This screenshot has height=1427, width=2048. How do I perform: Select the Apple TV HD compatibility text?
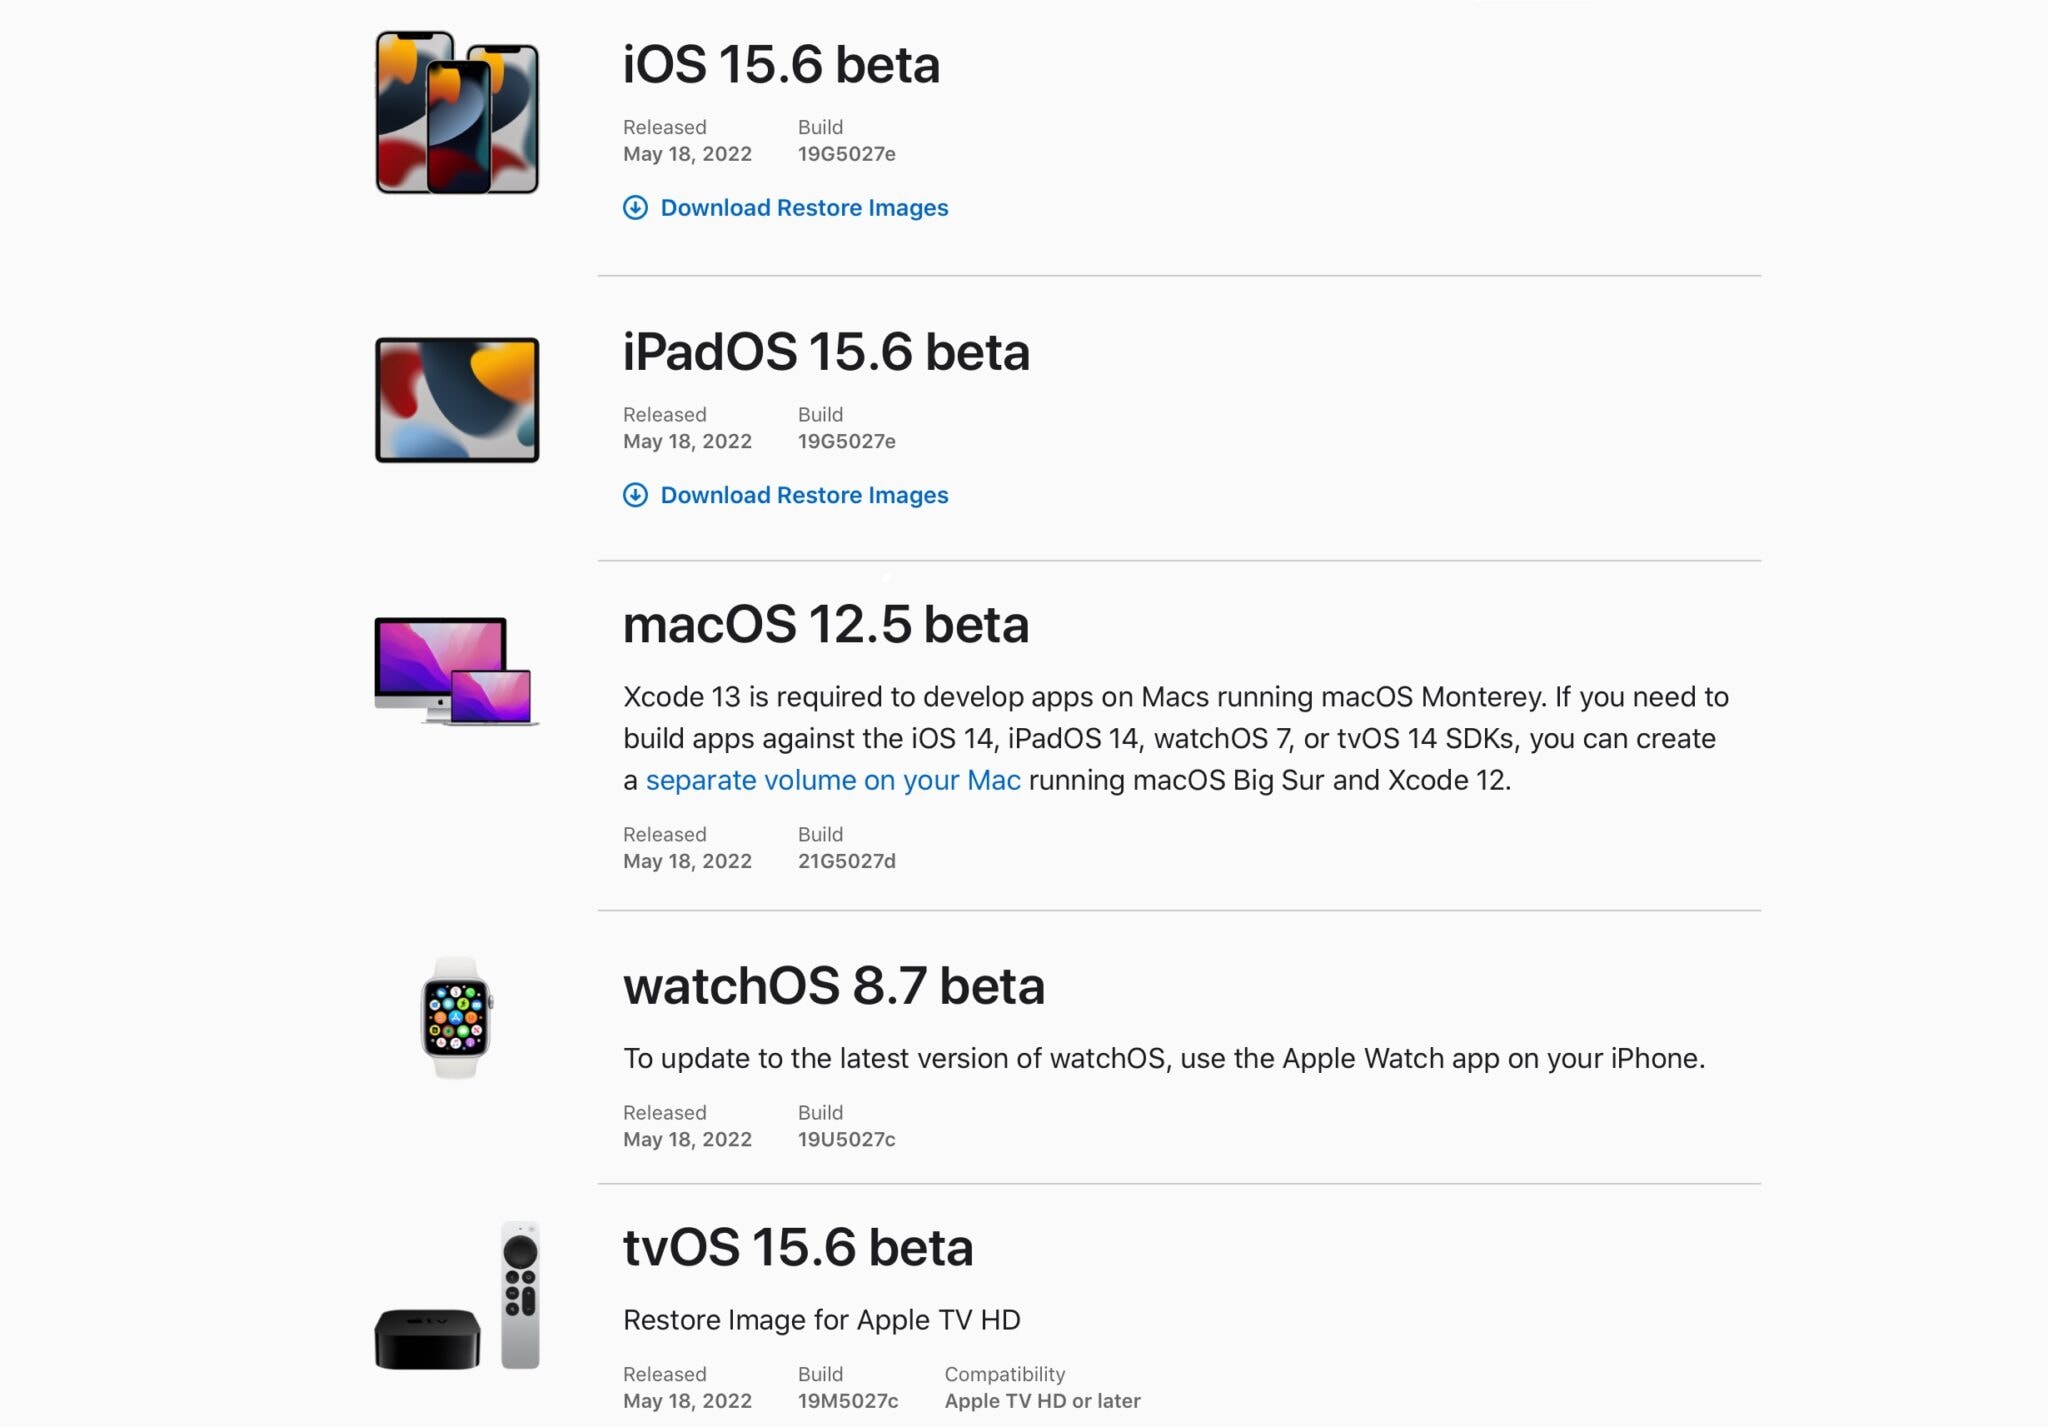coord(1040,1401)
